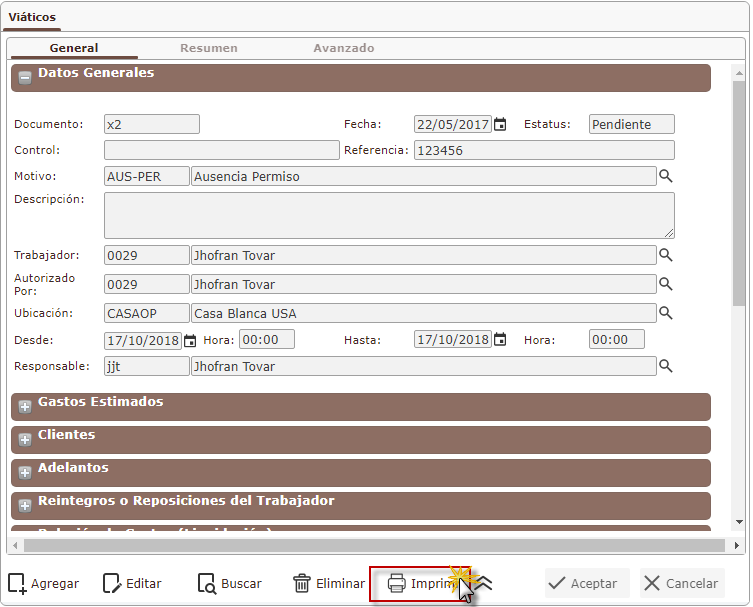
Task: Switch to the Resumen tab
Action: click(208, 48)
